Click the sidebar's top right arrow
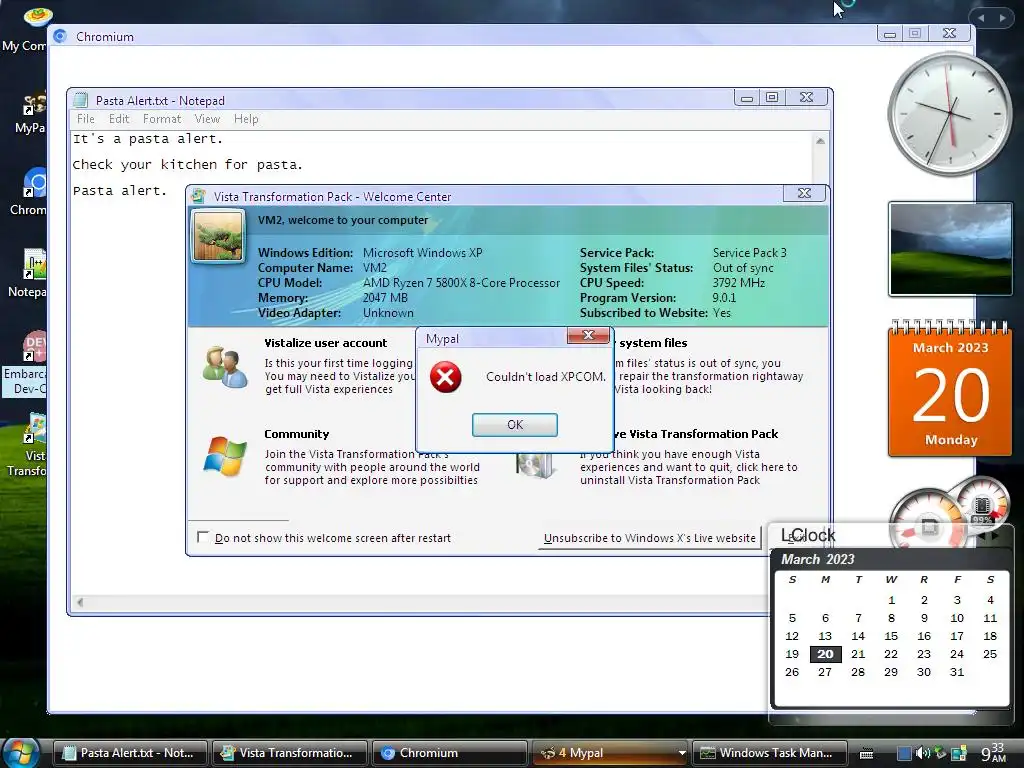 pyautogui.click(x=1002, y=18)
